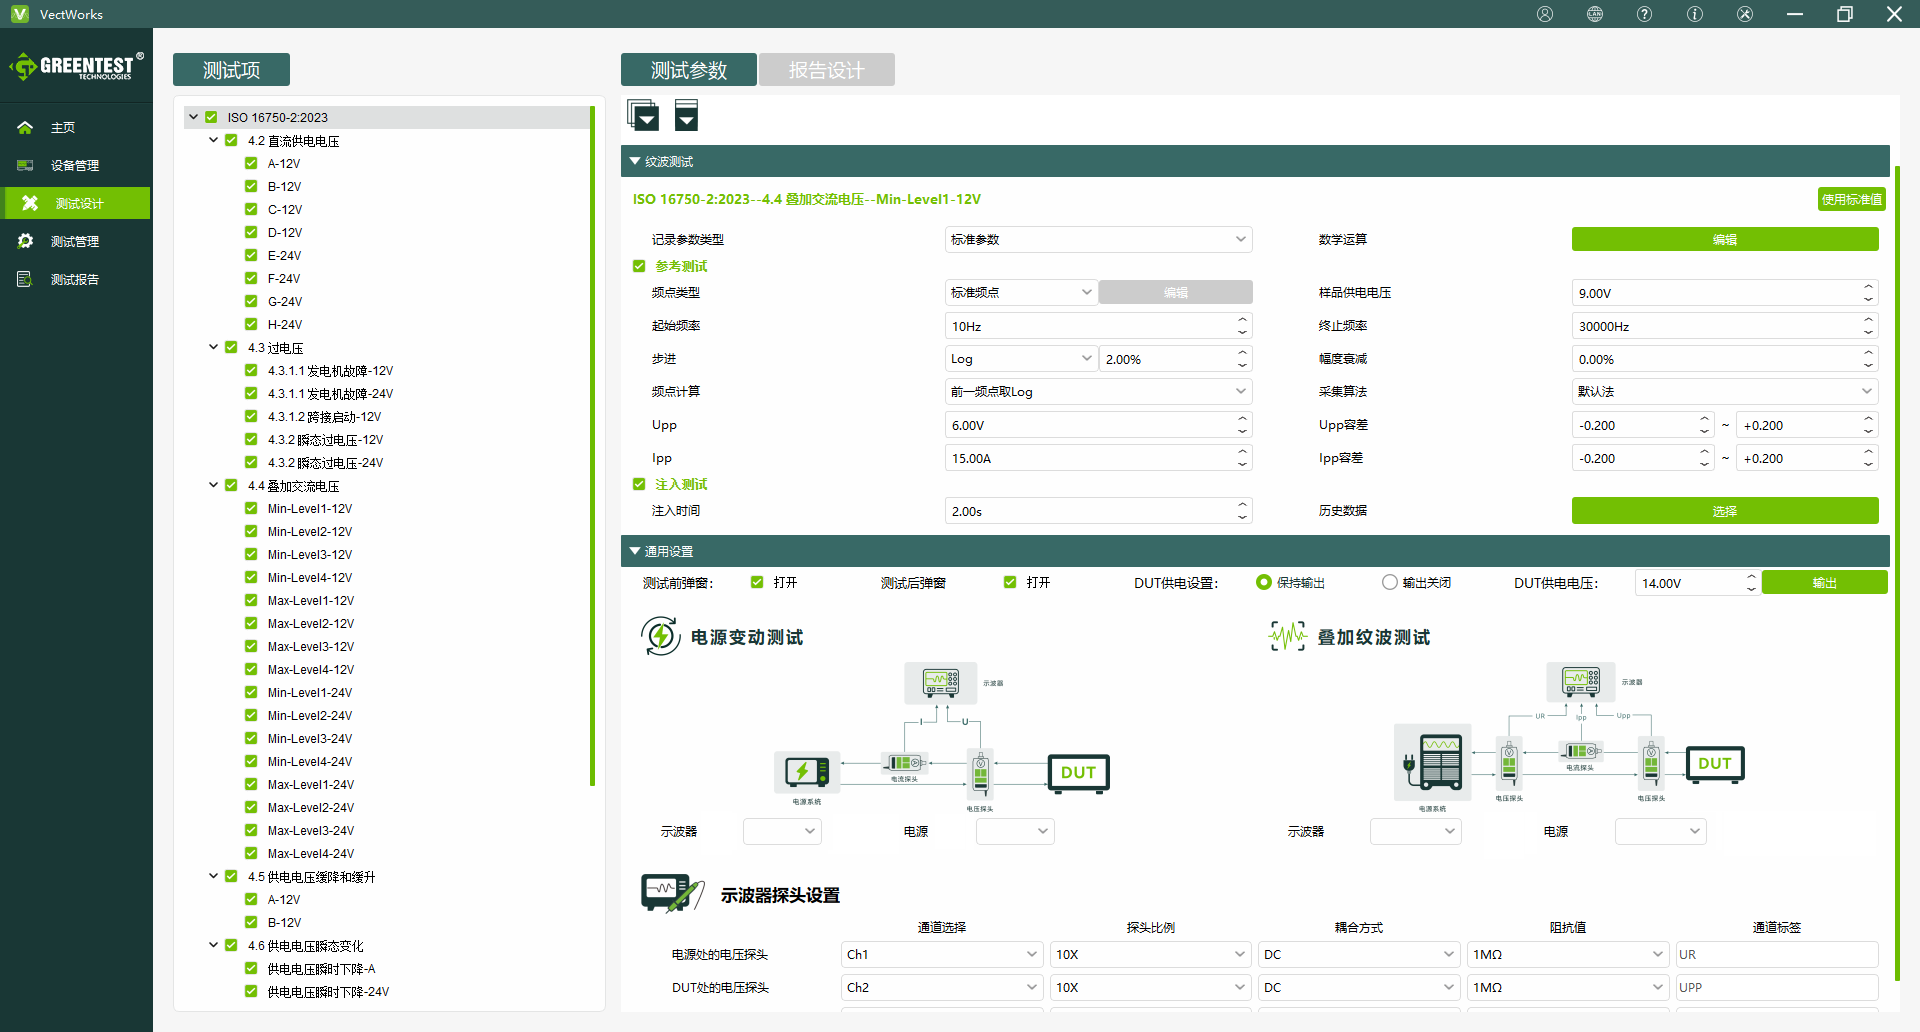Select the 测试参数 tab

[x=688, y=69]
